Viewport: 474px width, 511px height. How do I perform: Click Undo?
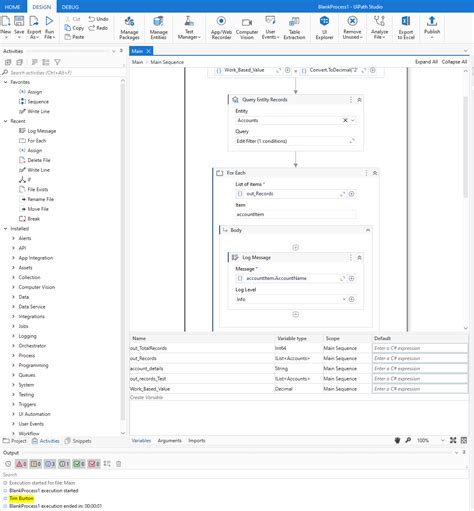pyautogui.click(x=98, y=19)
